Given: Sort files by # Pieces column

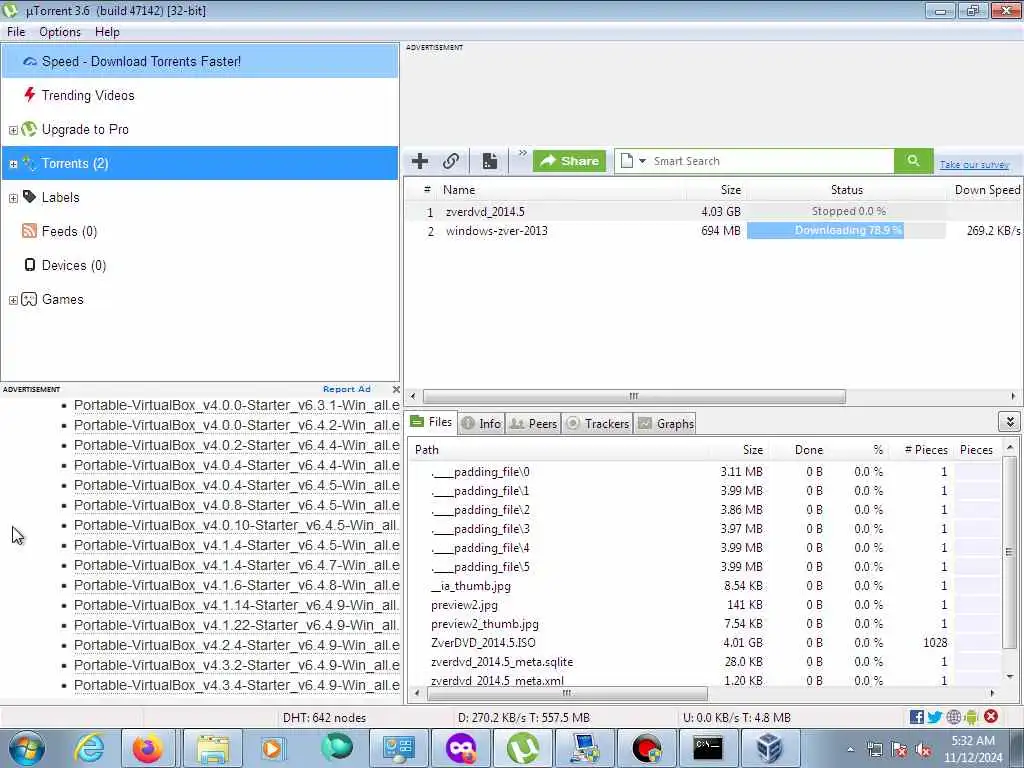Looking at the screenshot, I should tap(925, 450).
